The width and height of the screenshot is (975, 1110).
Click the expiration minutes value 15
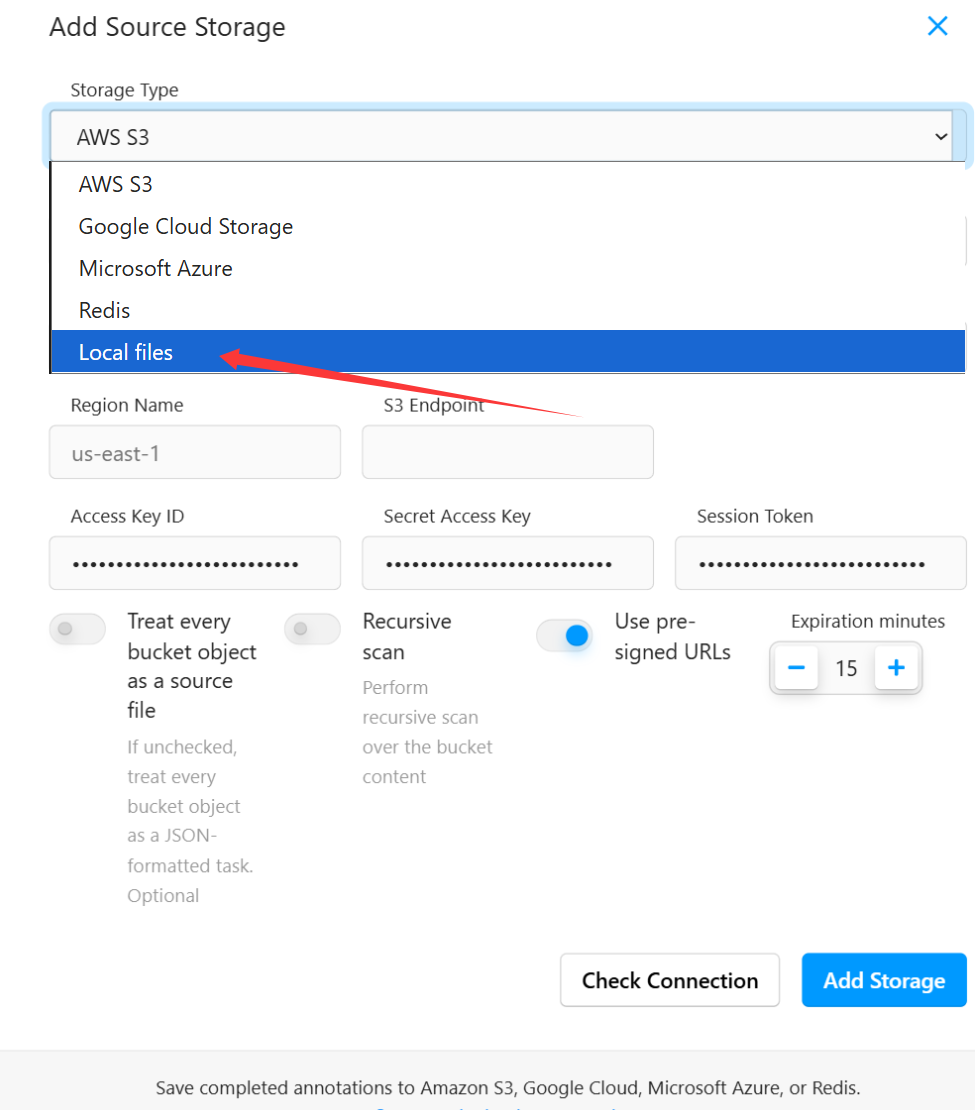(x=846, y=668)
